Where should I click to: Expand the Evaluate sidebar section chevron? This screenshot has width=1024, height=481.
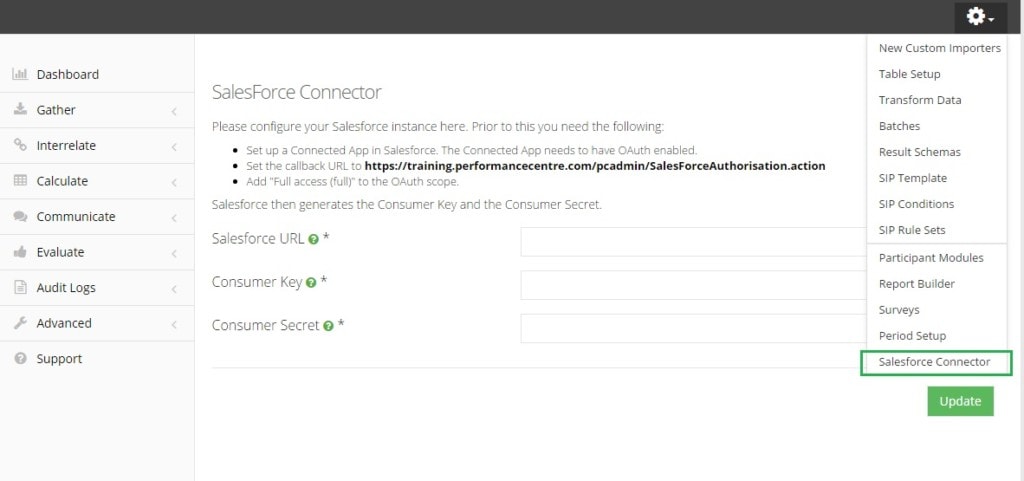point(174,254)
